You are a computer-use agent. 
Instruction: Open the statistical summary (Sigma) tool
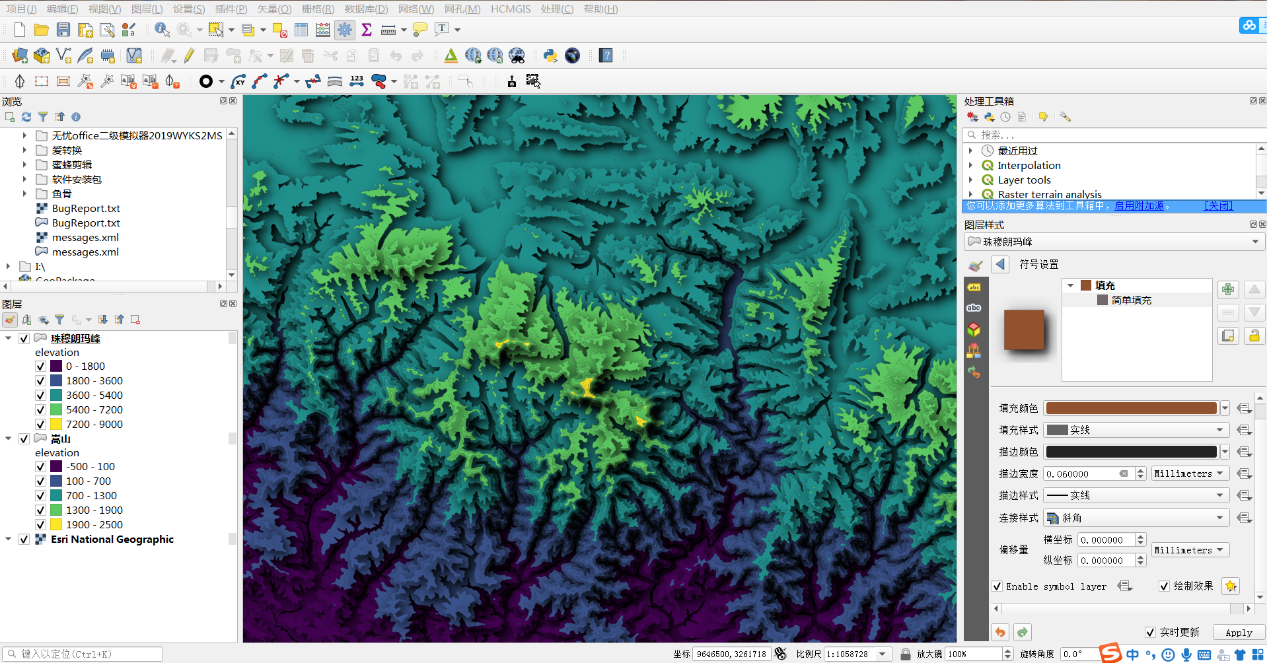pyautogui.click(x=366, y=30)
